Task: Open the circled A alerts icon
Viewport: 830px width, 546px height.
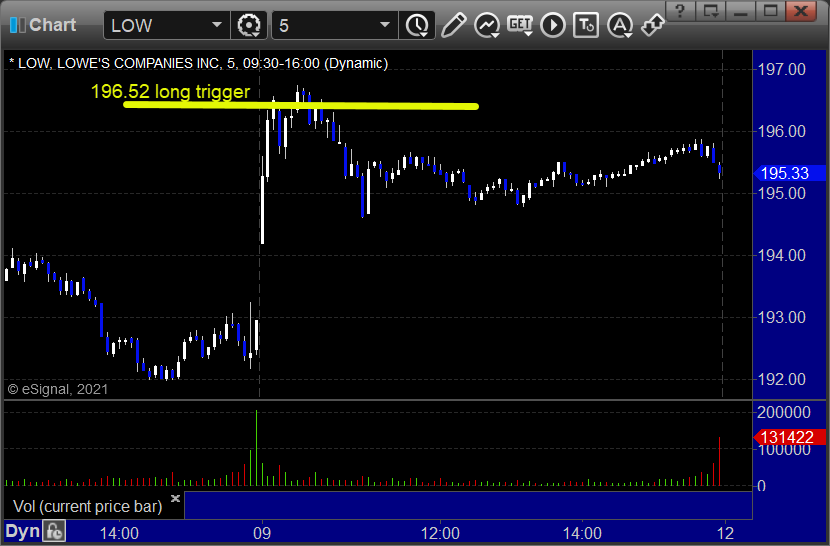Action: coord(619,25)
